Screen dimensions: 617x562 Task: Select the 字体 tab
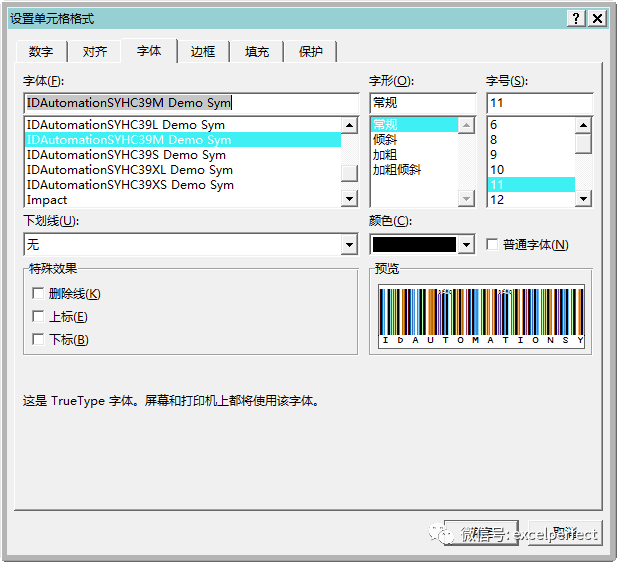click(149, 51)
